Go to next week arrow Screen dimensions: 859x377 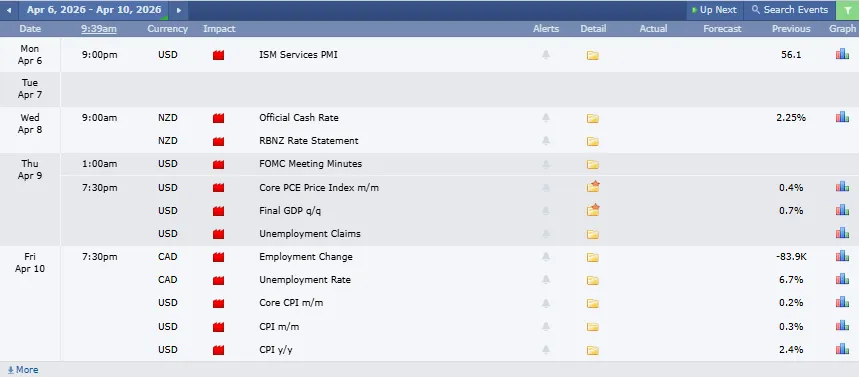178,10
